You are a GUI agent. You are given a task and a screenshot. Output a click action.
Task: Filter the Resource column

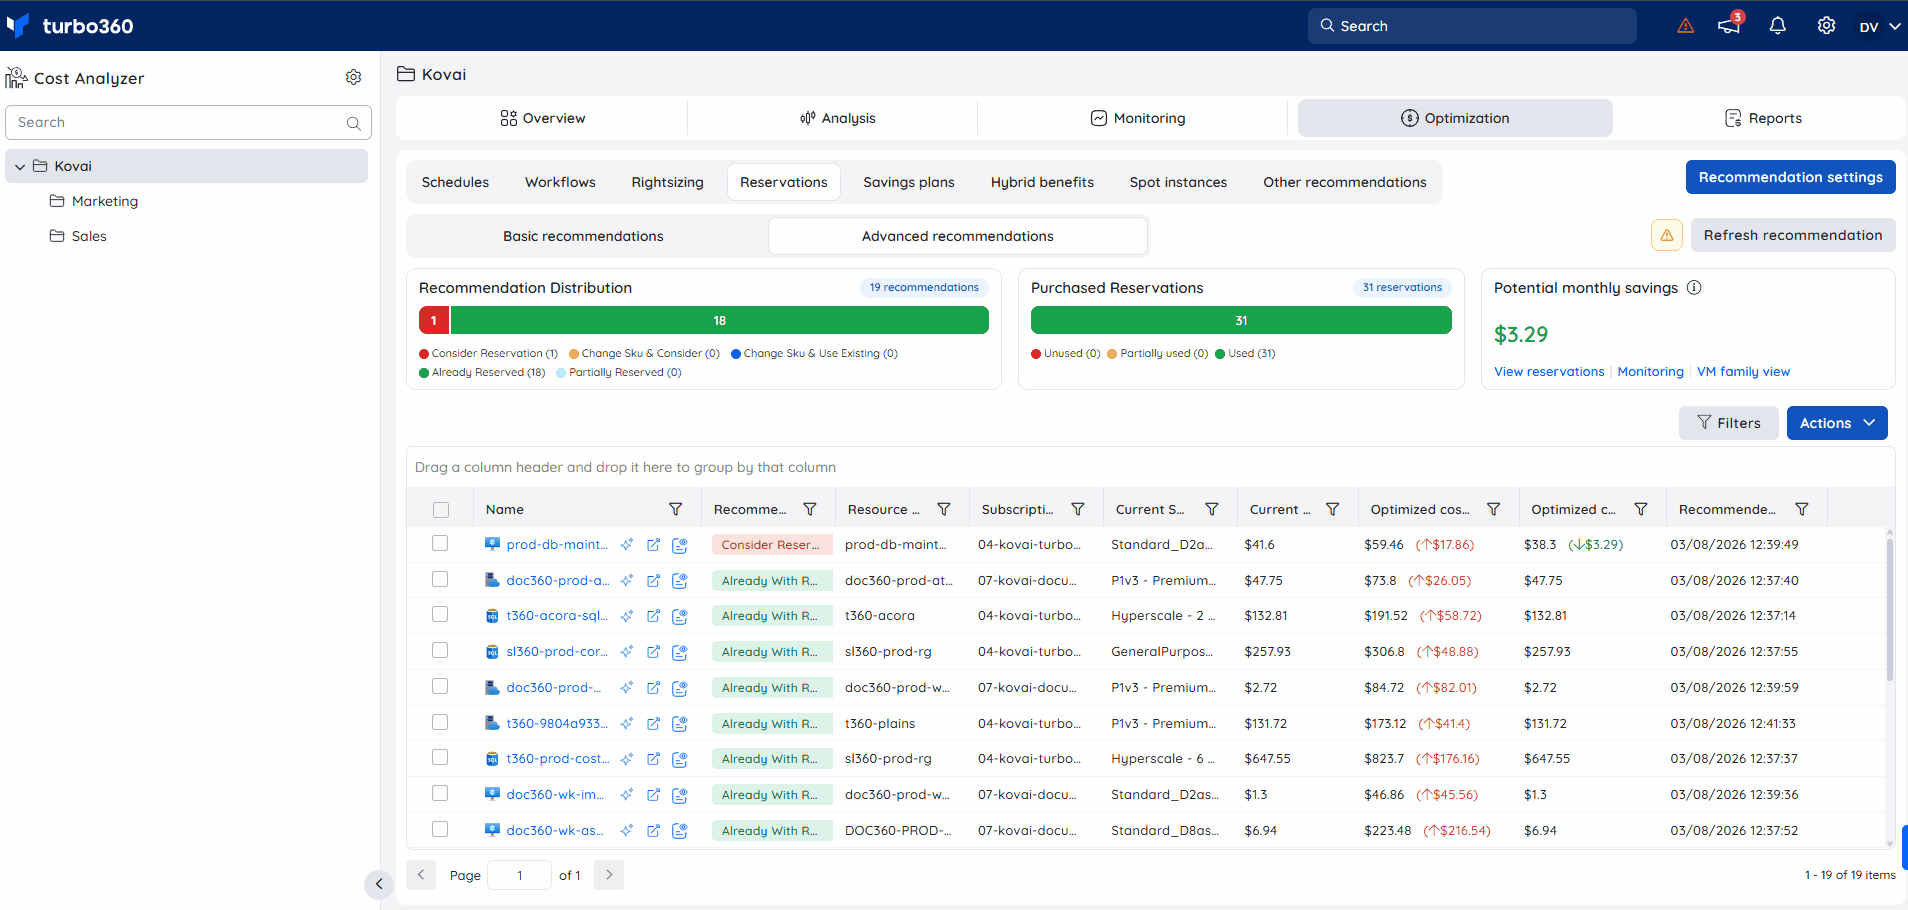coord(944,509)
